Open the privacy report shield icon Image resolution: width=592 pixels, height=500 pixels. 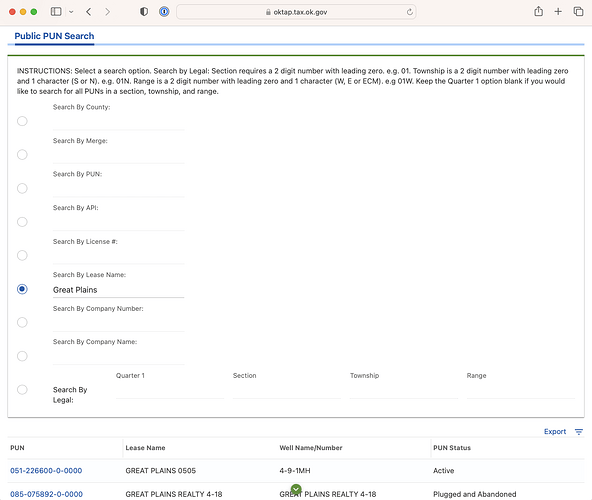pyautogui.click(x=144, y=12)
